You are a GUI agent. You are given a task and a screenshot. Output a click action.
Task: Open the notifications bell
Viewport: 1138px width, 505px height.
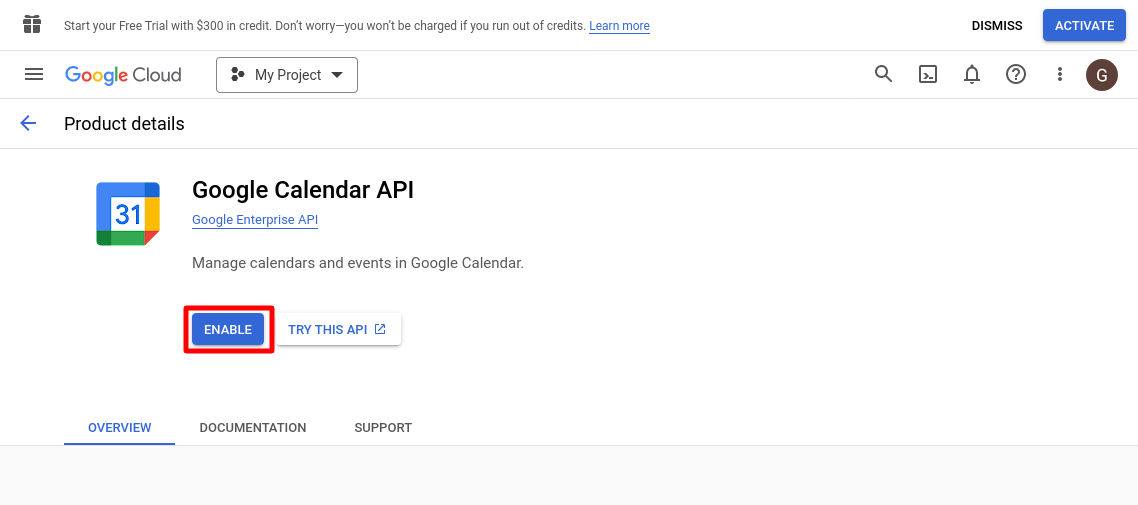[971, 74]
